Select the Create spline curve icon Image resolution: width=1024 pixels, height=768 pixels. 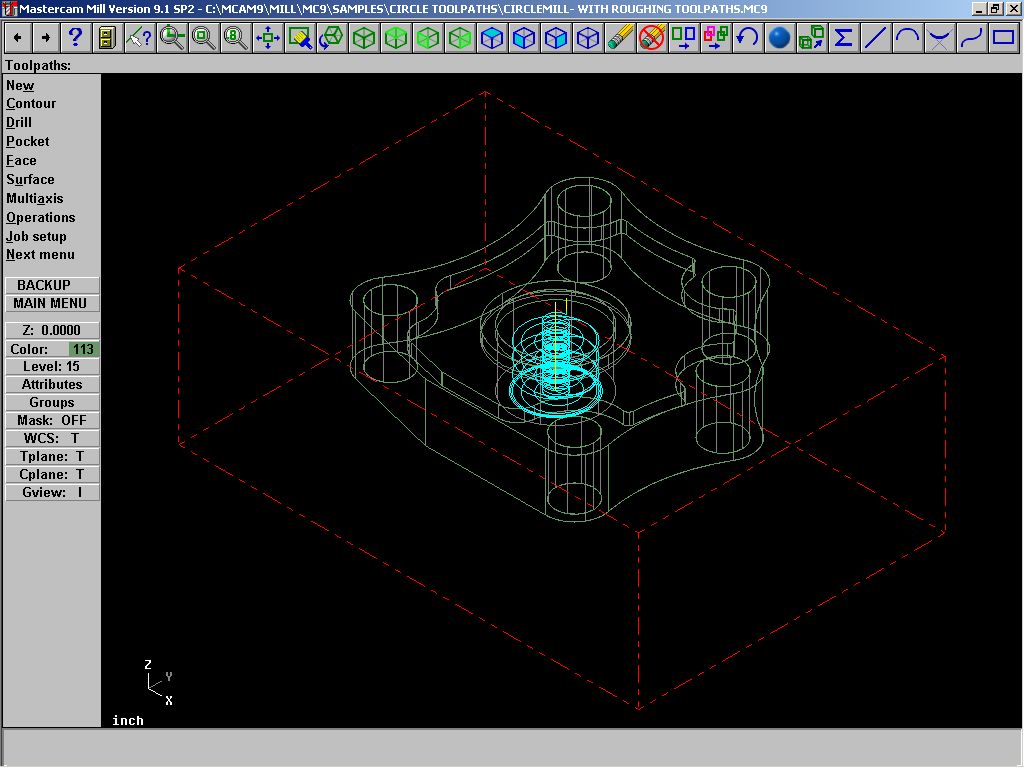click(x=971, y=38)
